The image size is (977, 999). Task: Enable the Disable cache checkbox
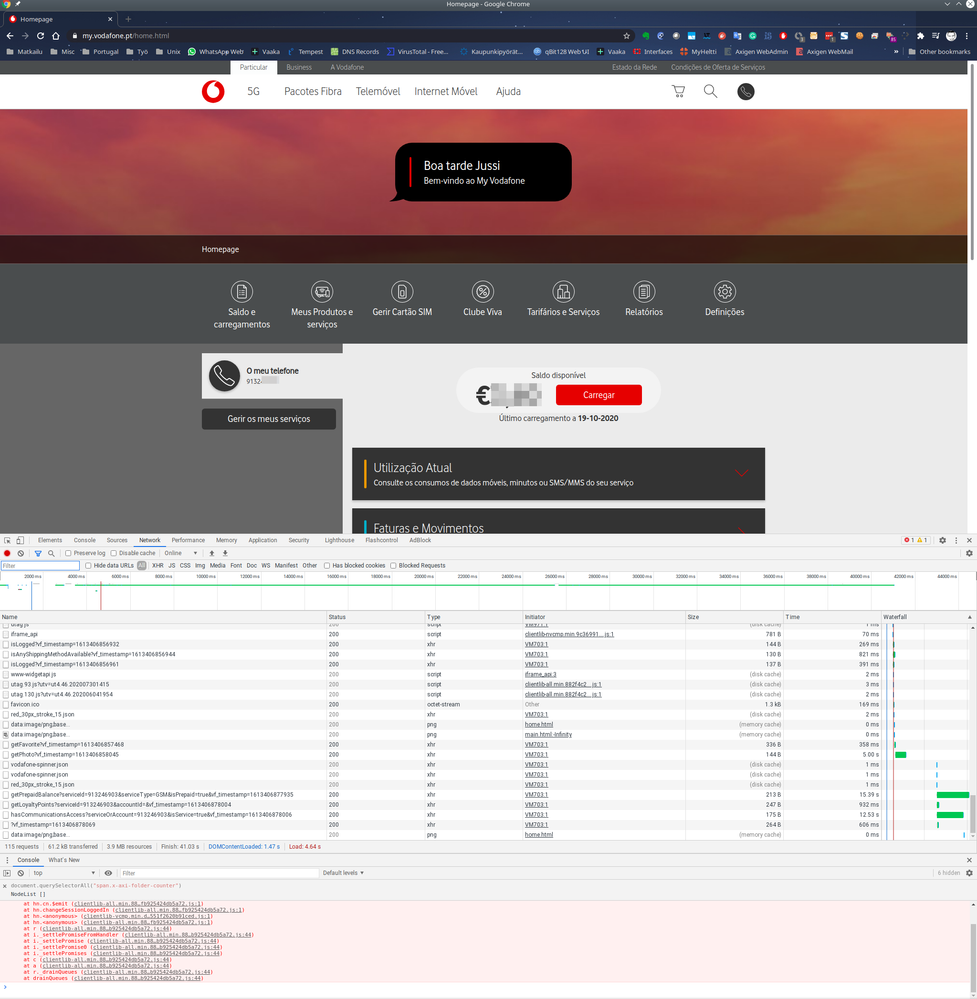112,552
